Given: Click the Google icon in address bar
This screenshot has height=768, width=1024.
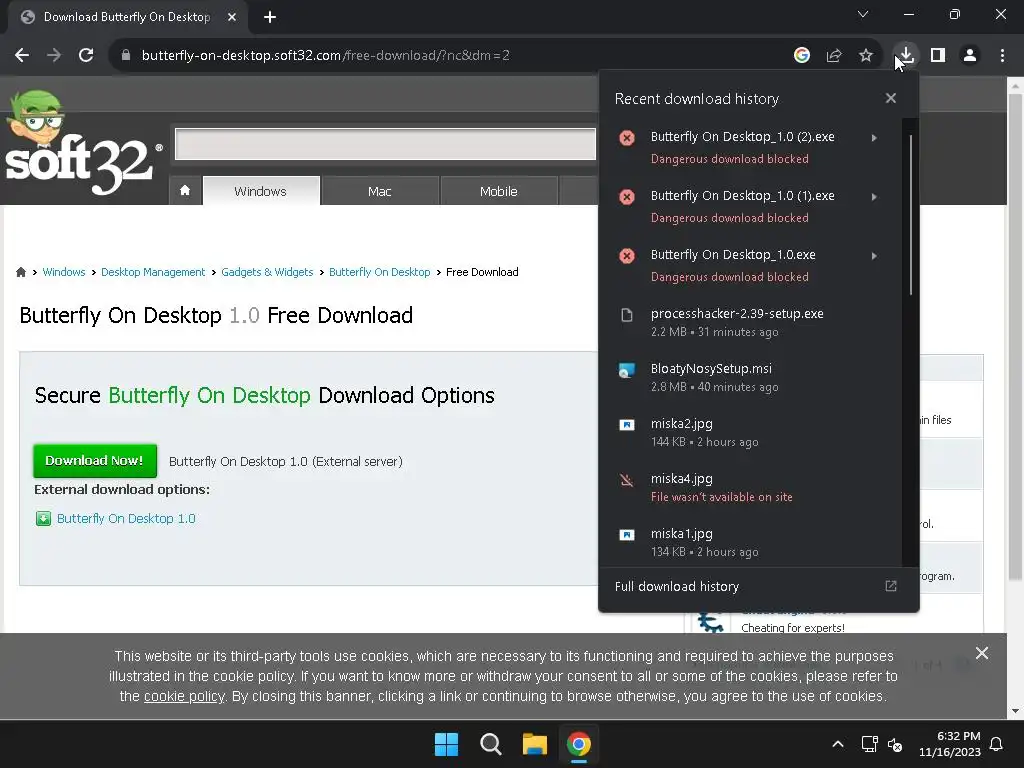Looking at the screenshot, I should point(802,56).
